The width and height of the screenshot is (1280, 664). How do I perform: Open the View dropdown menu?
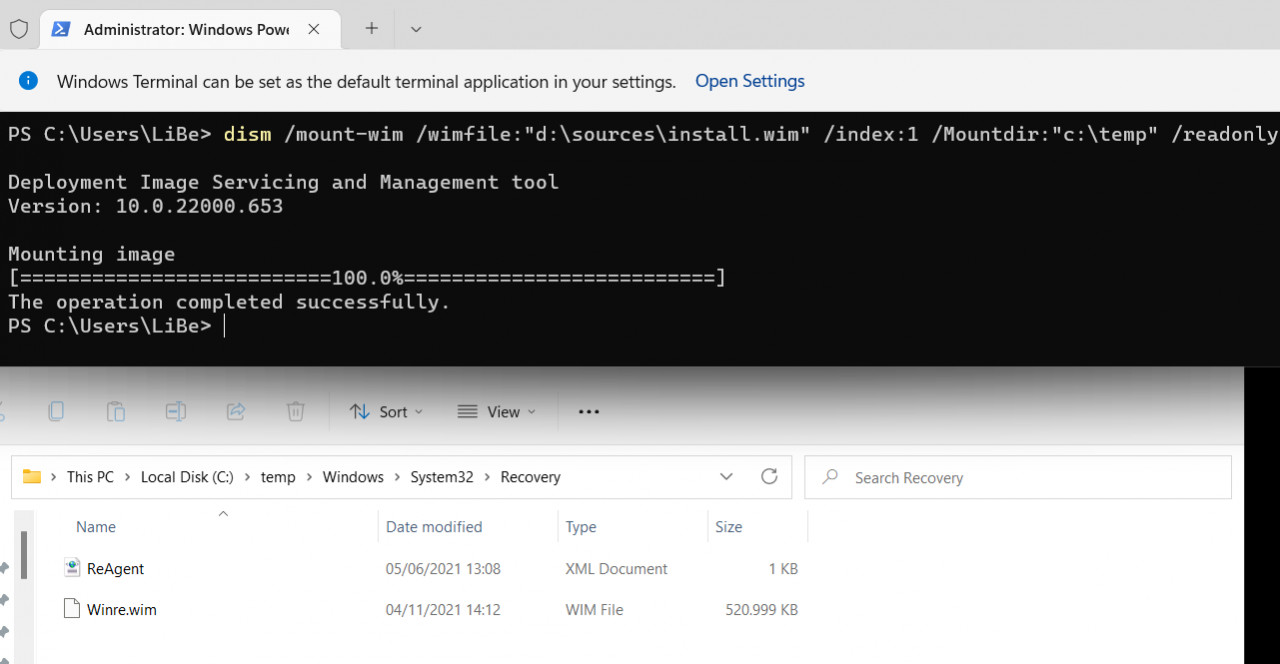click(496, 412)
